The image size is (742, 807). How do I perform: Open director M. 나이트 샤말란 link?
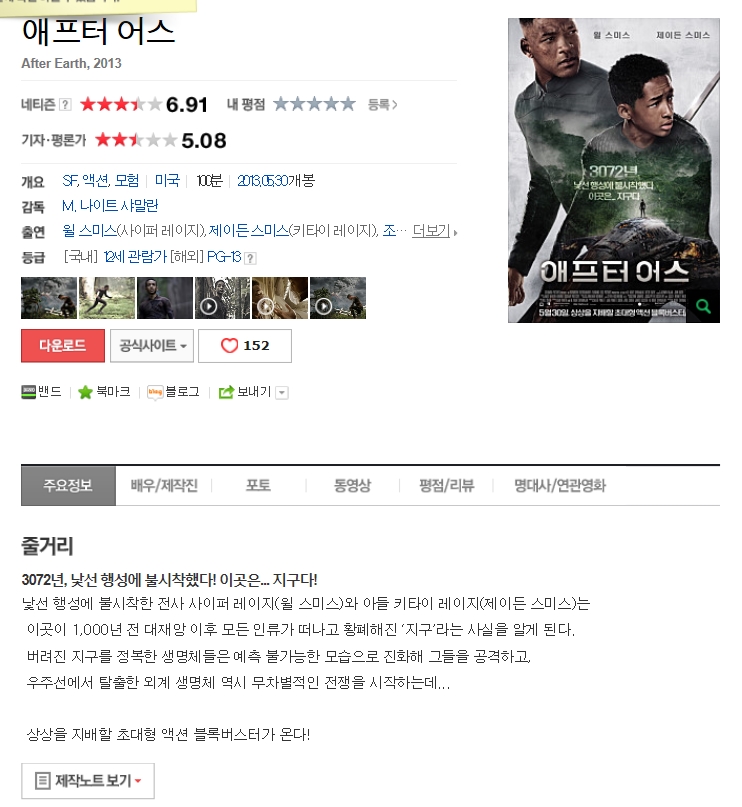click(x=110, y=206)
